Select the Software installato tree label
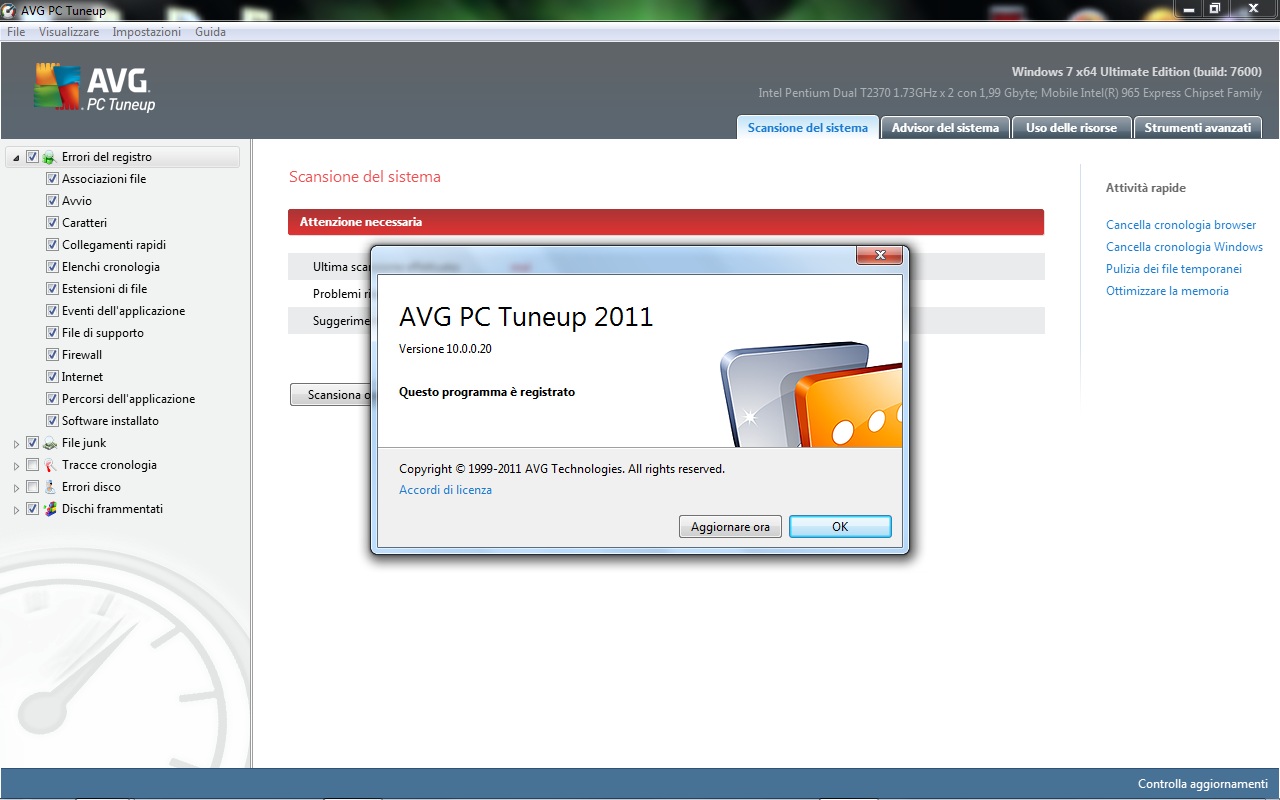The width and height of the screenshot is (1280, 800). 110,421
